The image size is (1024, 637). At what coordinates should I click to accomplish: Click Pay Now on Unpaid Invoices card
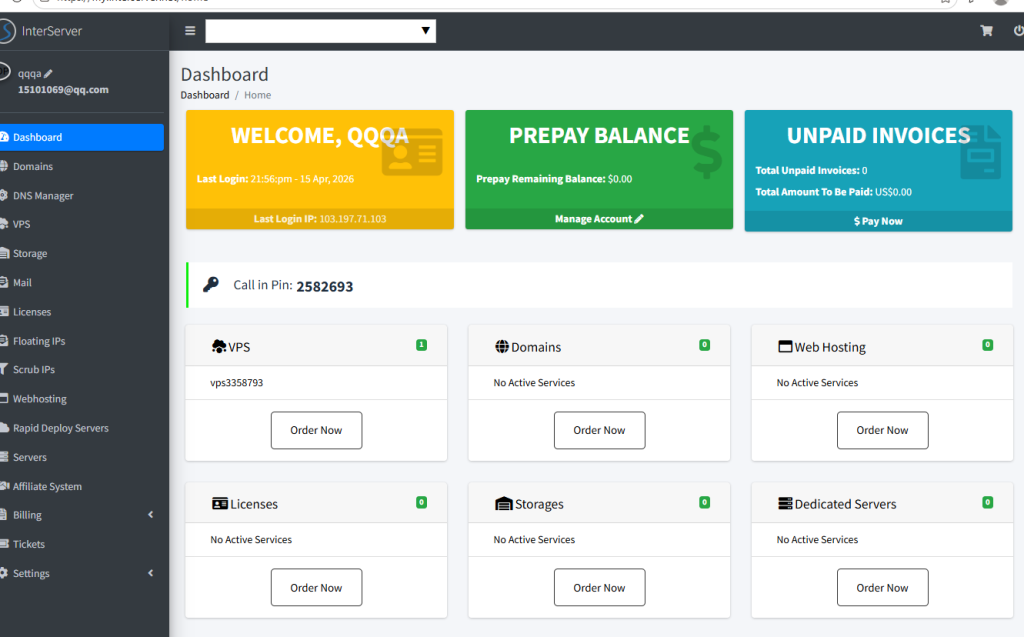[x=878, y=221]
